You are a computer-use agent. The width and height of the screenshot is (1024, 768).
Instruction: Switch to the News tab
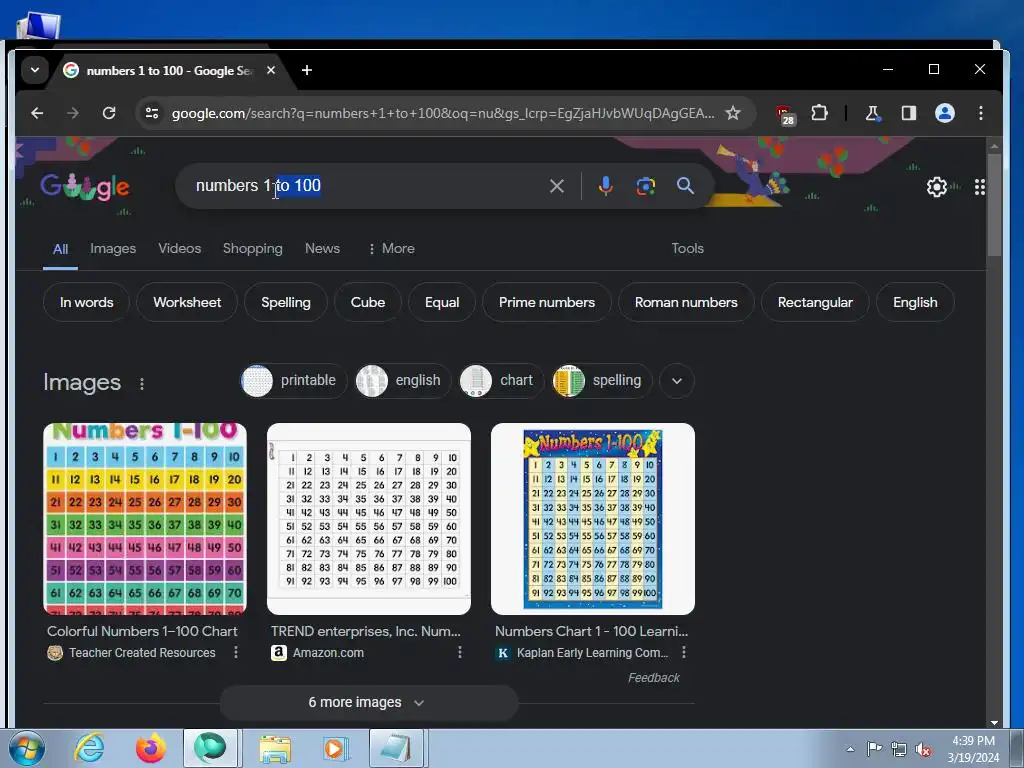click(x=323, y=249)
